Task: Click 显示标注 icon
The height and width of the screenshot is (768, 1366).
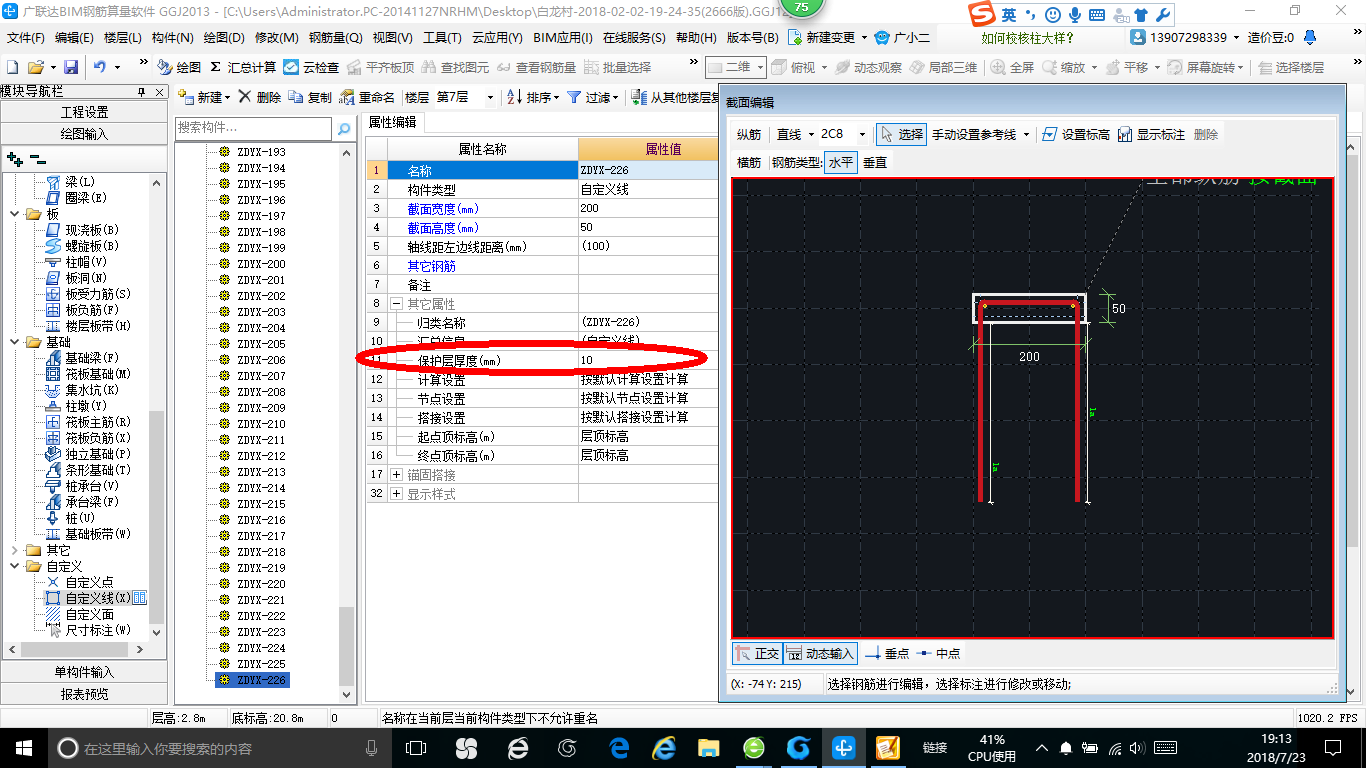Action: [x=1125, y=134]
